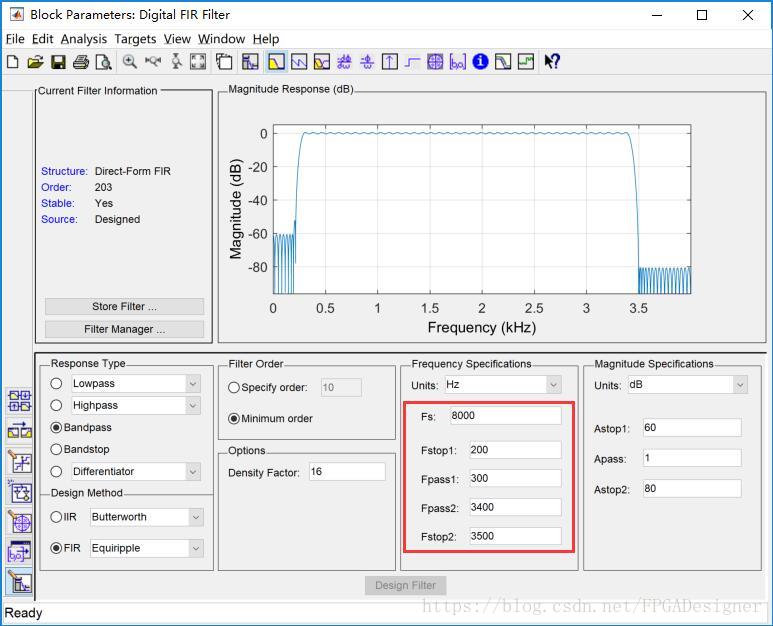
Task: Toggle the plot legend toolbar icon
Action: [x=224, y=62]
